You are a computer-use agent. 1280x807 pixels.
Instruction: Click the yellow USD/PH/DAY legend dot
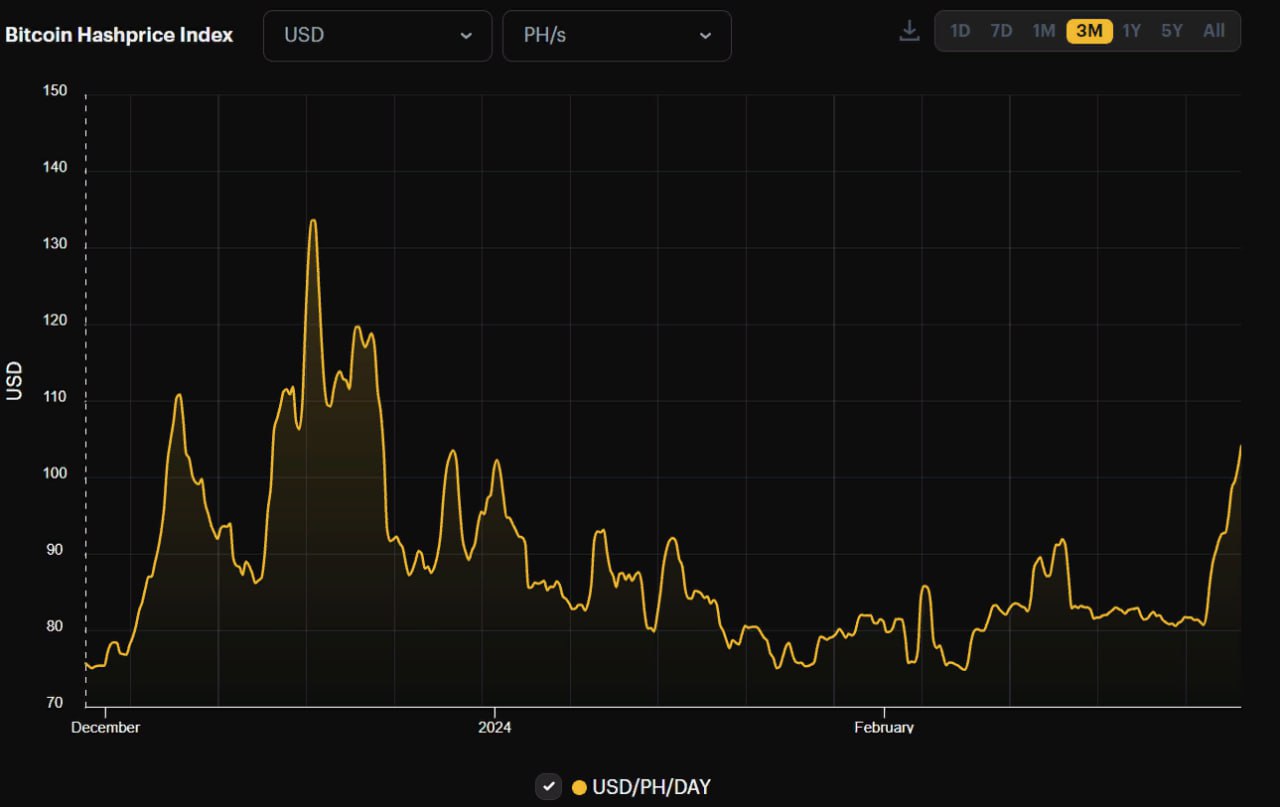pyautogui.click(x=579, y=788)
